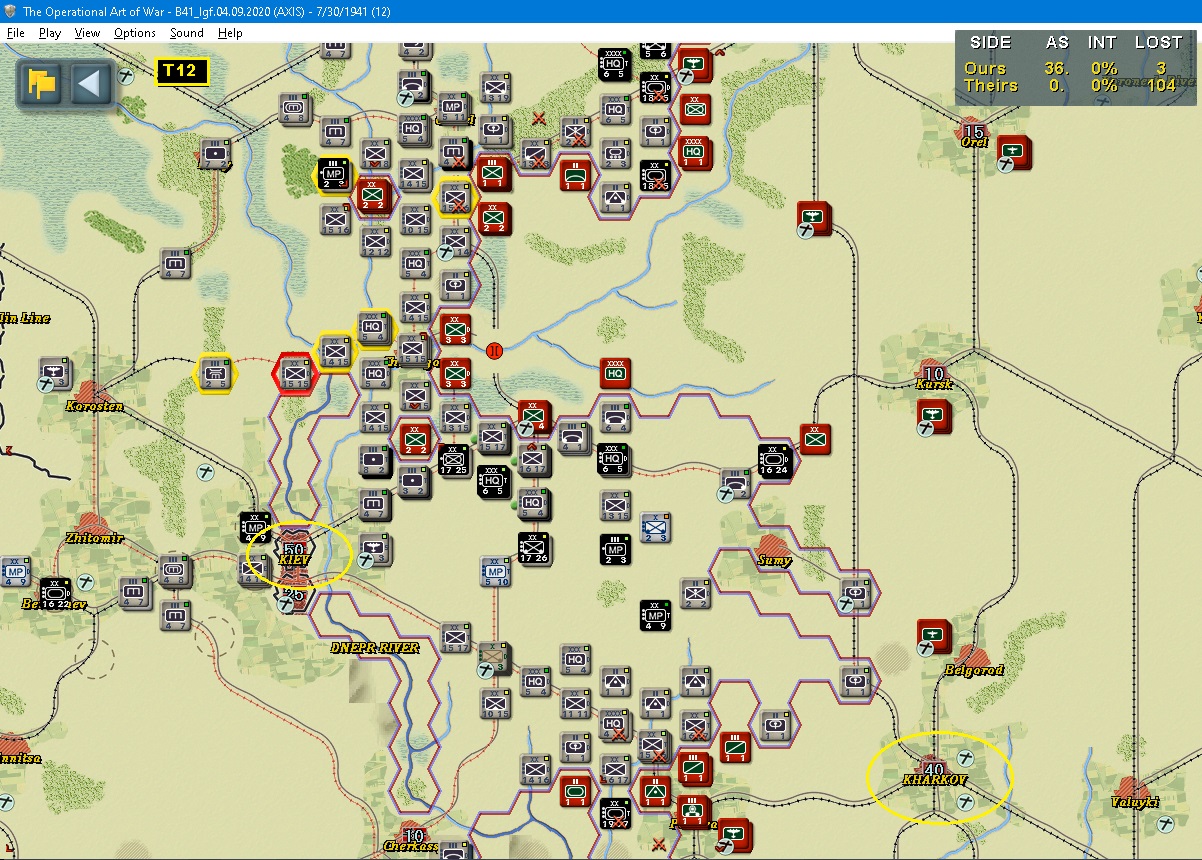This screenshot has width=1202, height=860.
Task: Select the black 17-25 armored unit
Action: pos(455,459)
